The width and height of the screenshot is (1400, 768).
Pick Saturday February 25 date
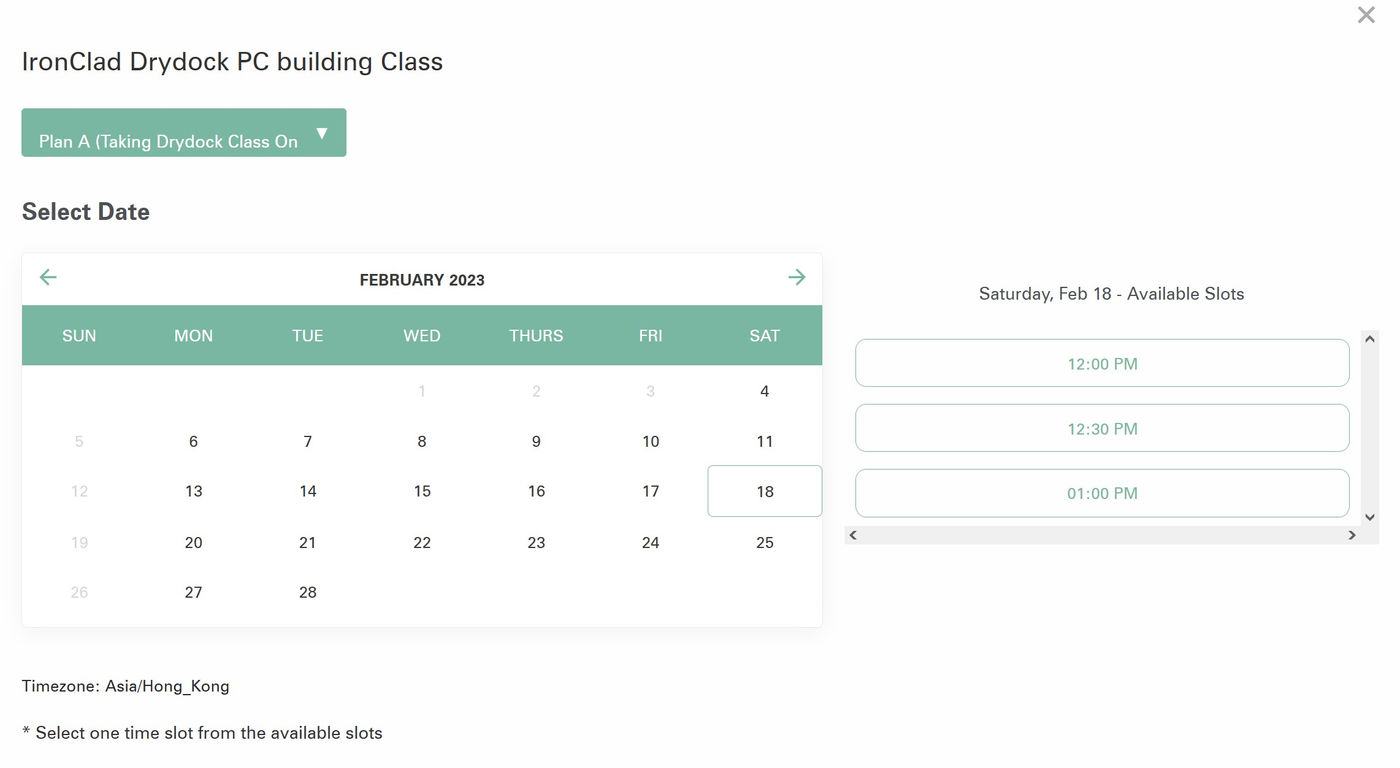[765, 542]
